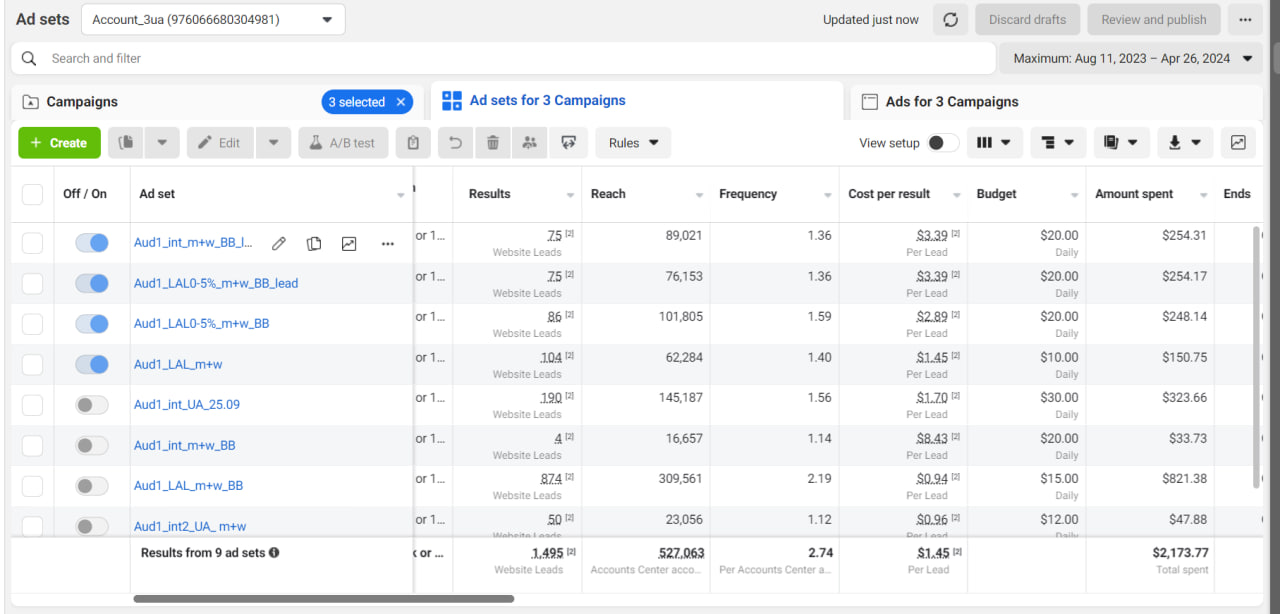Expand the dropdown arrow next to Edit

click(273, 143)
